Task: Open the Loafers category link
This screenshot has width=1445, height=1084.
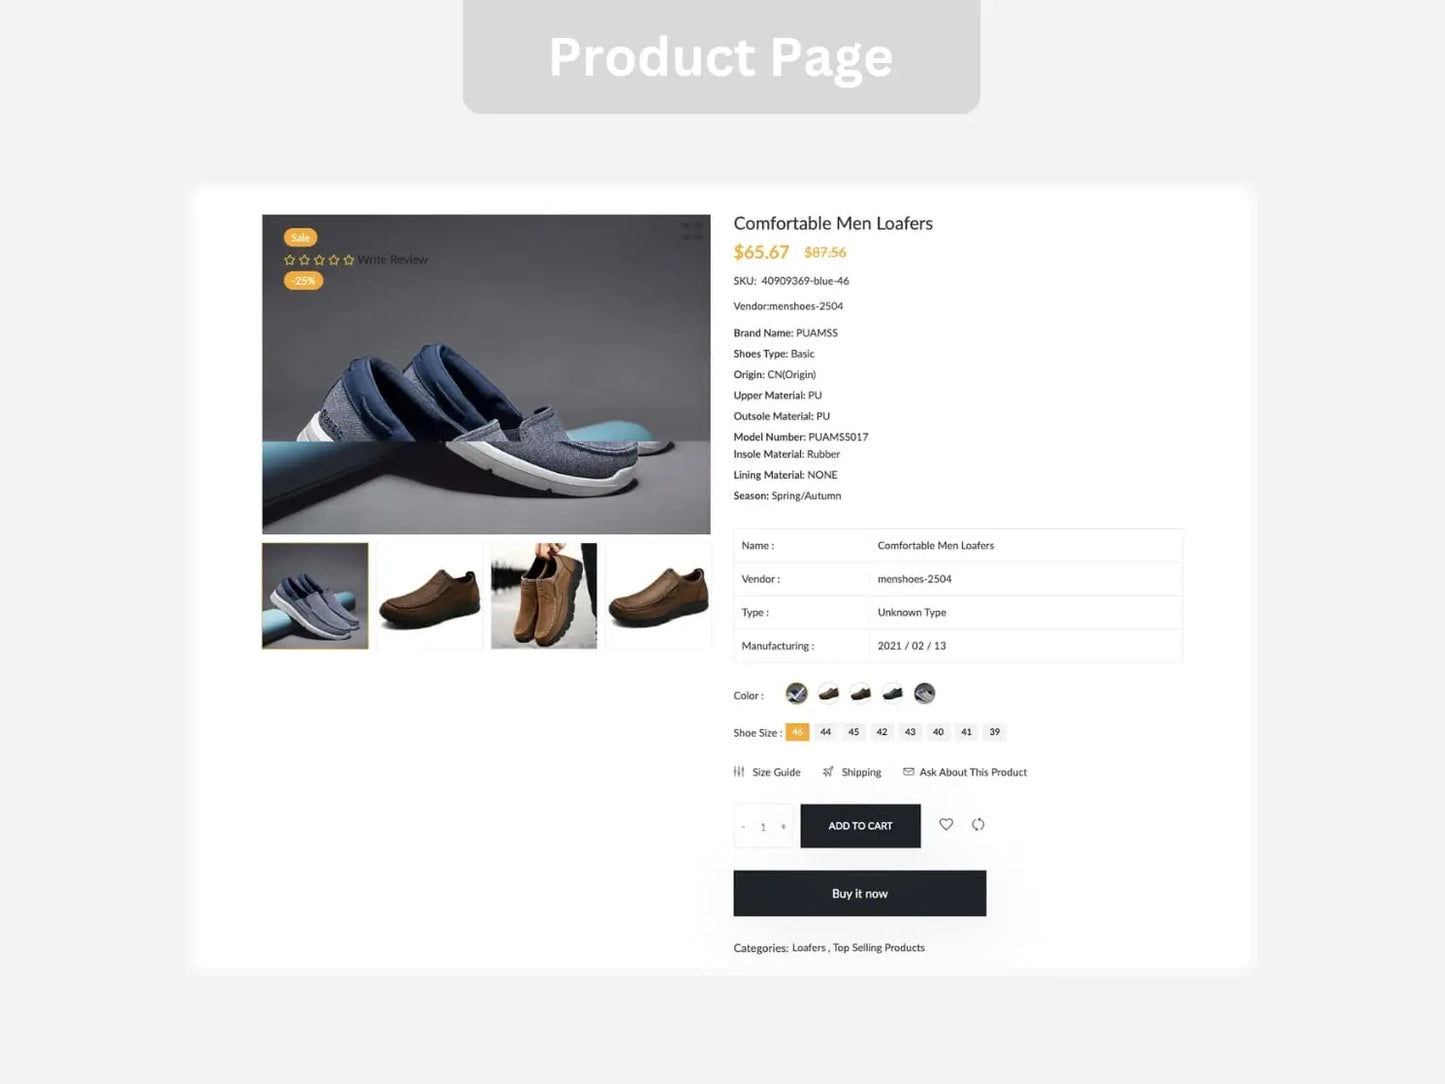Action: (x=809, y=948)
